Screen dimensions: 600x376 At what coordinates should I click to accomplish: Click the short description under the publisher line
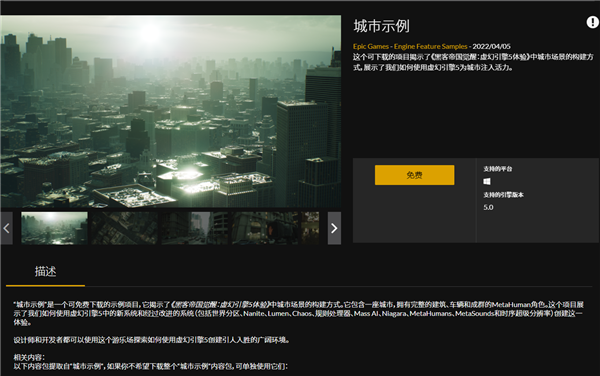[473, 62]
